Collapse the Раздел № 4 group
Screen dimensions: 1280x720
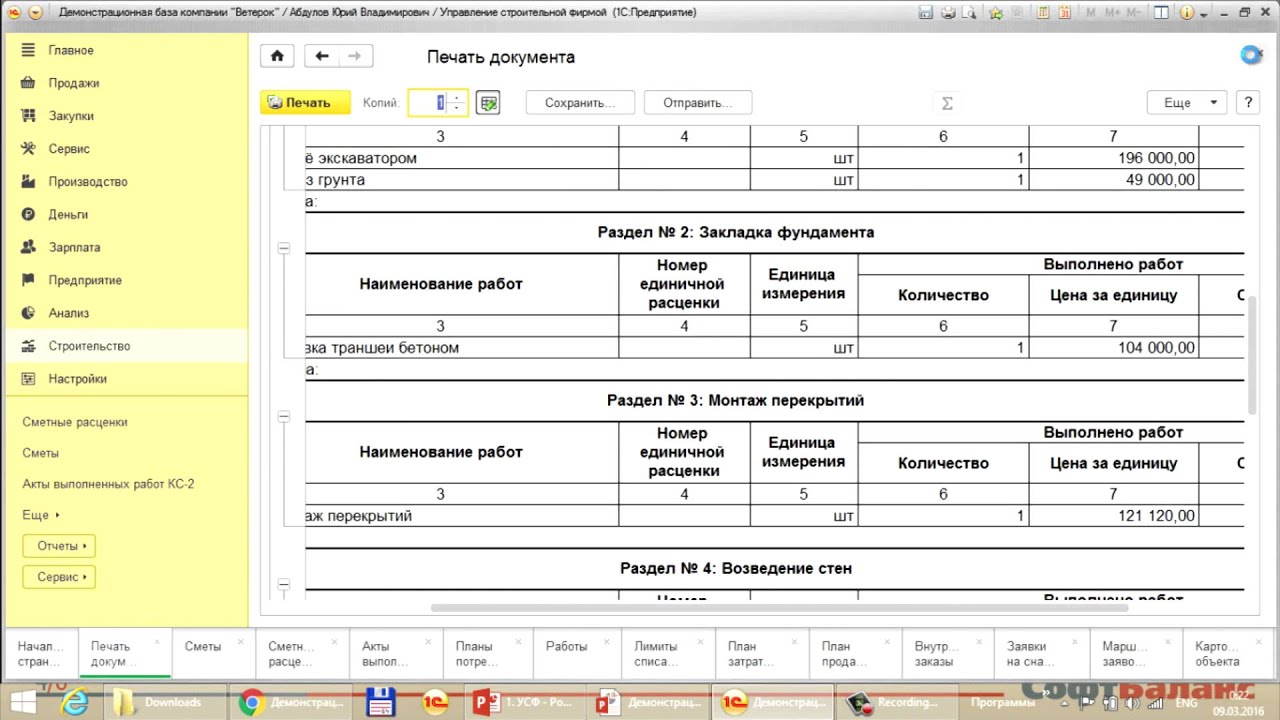[x=284, y=584]
